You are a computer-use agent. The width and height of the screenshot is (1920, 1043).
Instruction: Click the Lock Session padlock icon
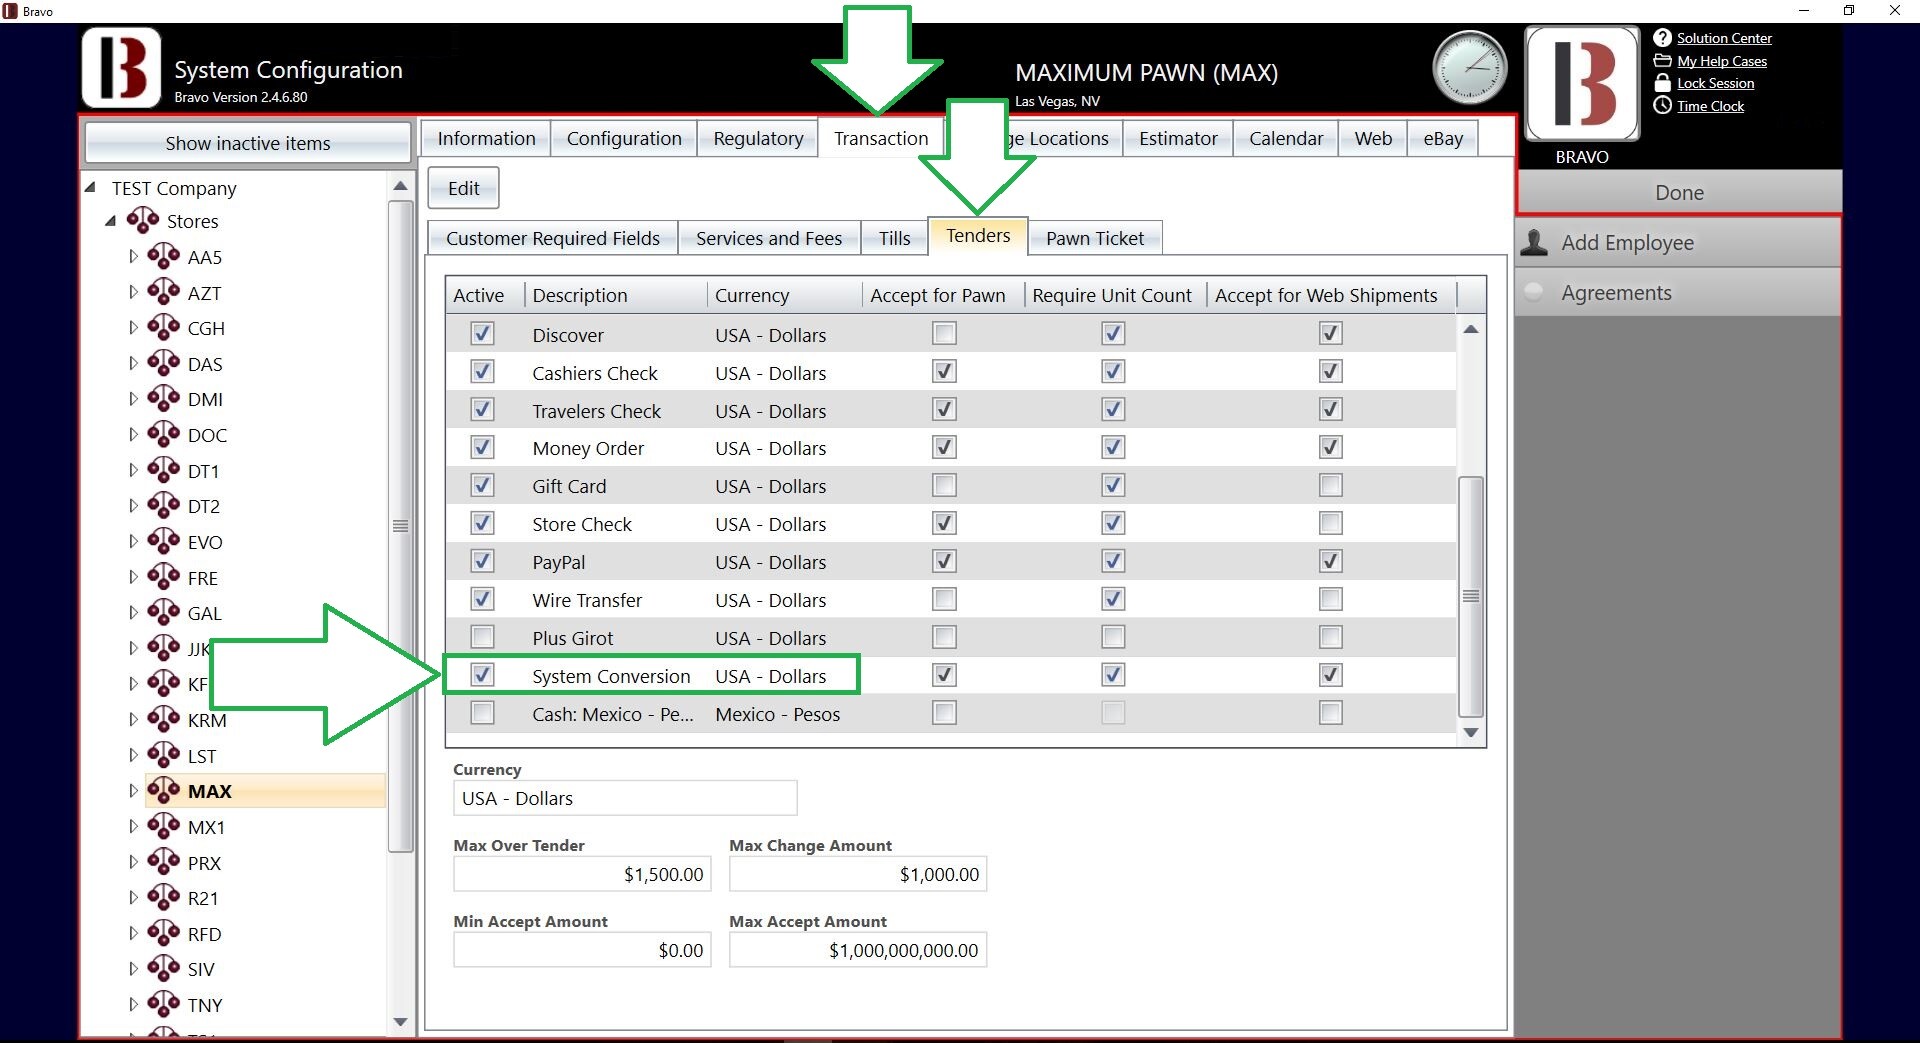[x=1662, y=83]
